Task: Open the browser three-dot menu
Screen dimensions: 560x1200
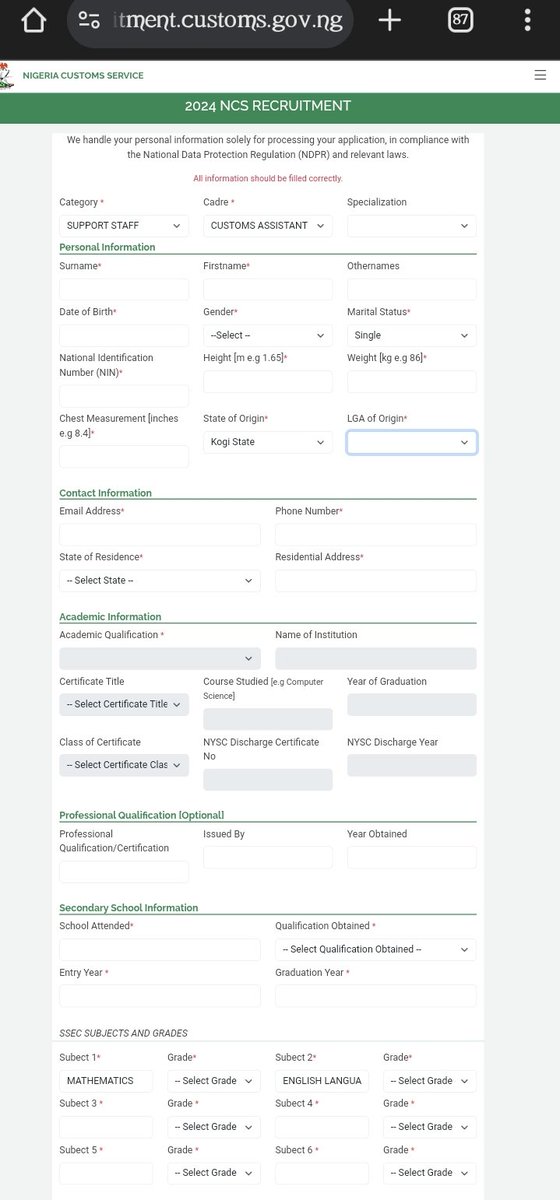Action: 527,21
